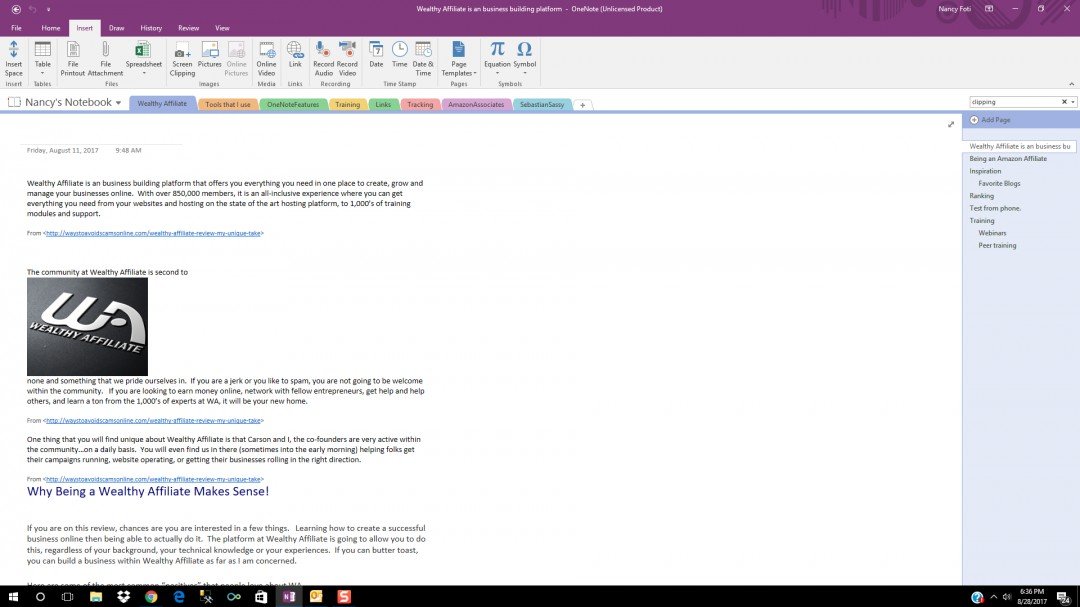This screenshot has height=607, width=1080.
Task: Insert the Date stamp
Action: coord(376,55)
